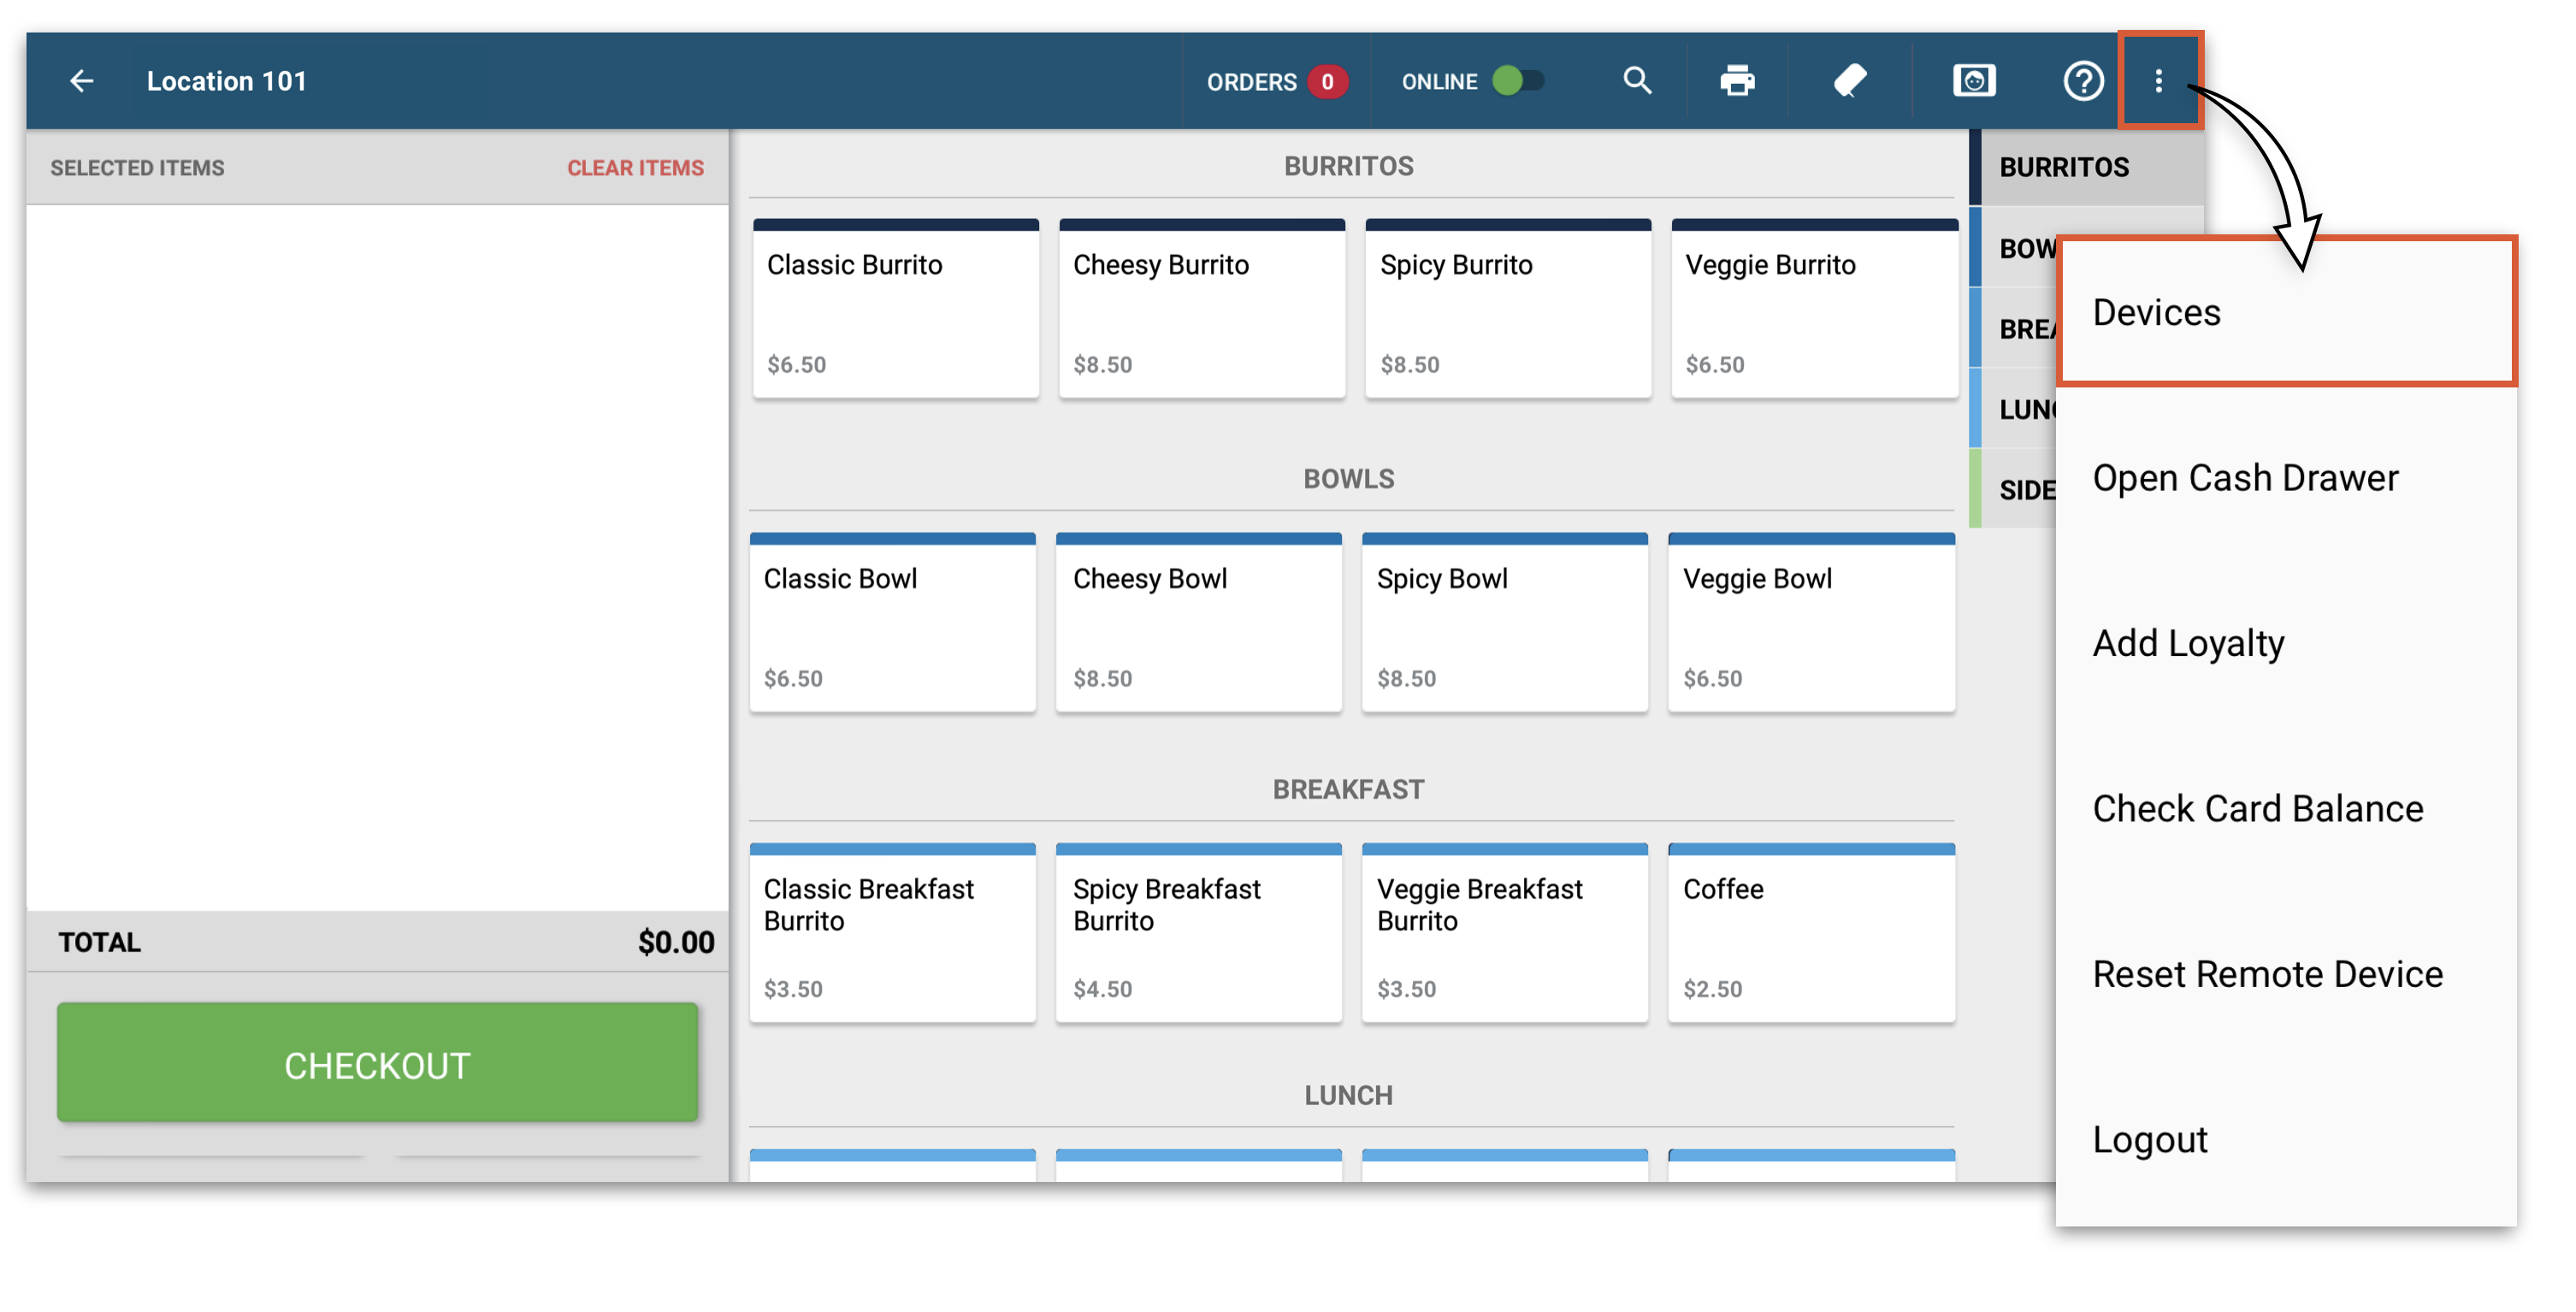Click the tag discount icon
Viewport: 2576px width, 1312px height.
(1849, 81)
